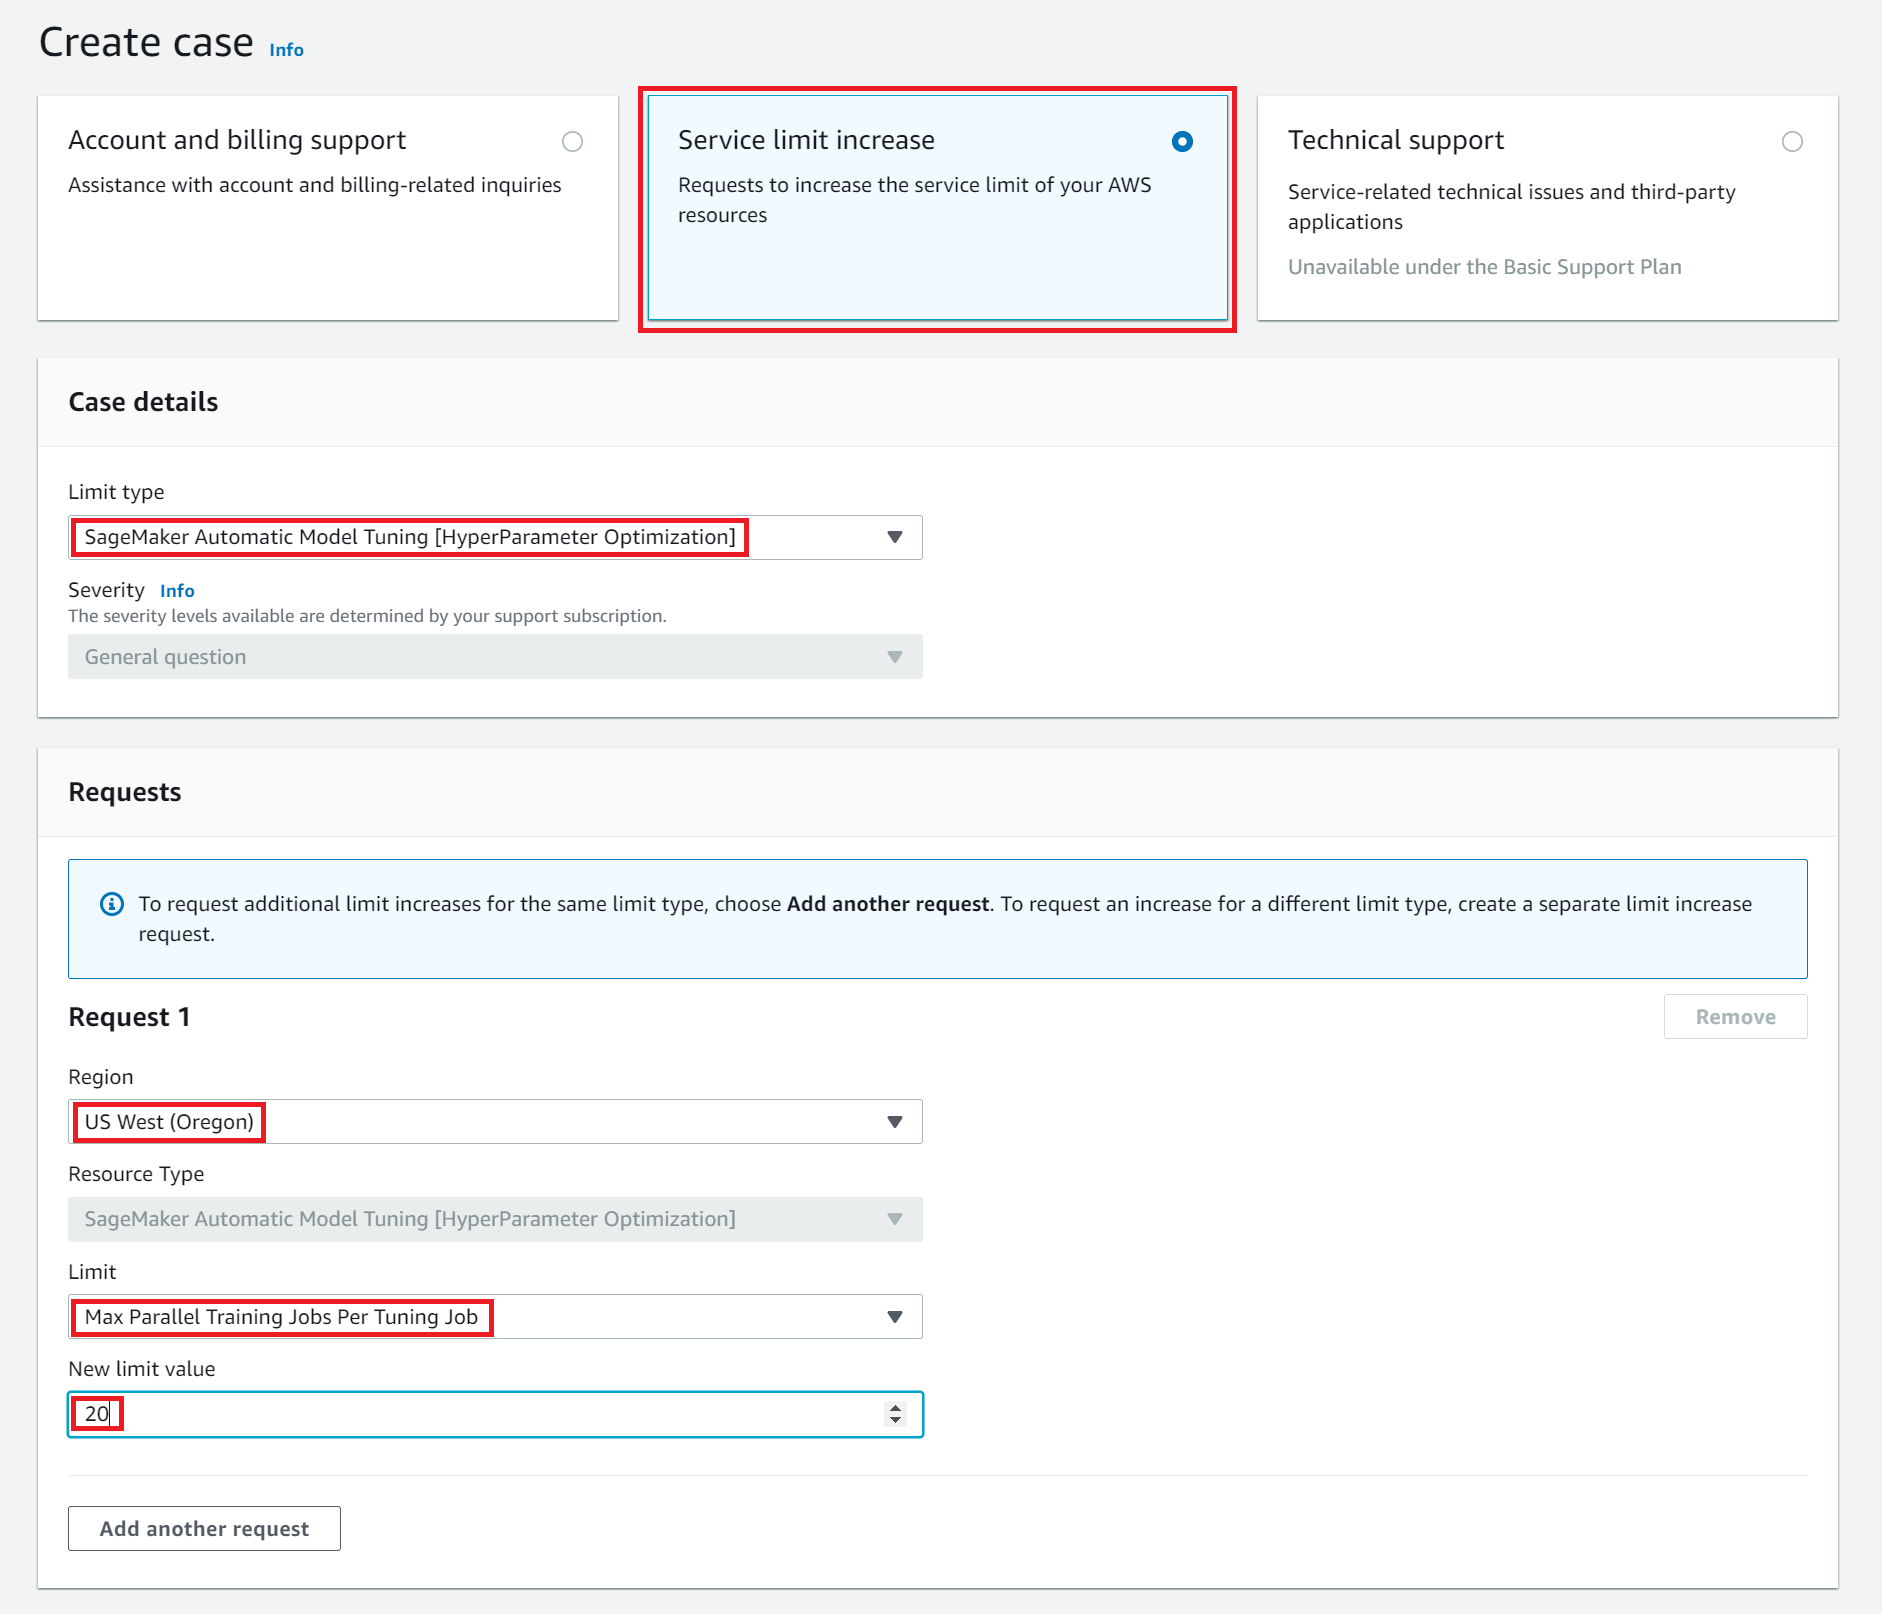Click the Info link next to Severity

177,590
